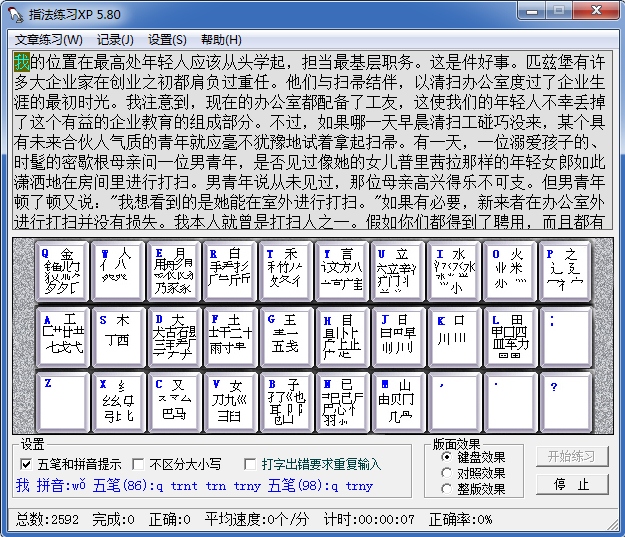Click highlighted character 我 in text
The width and height of the screenshot is (625, 537).
click(x=22, y=62)
